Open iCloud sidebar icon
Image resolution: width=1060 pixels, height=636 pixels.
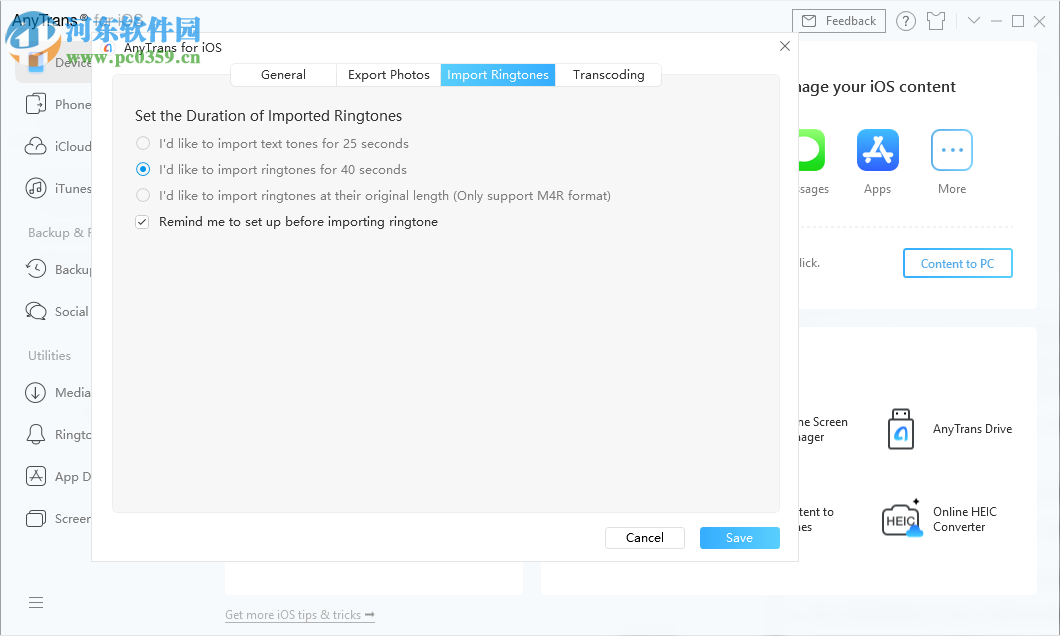(x=36, y=146)
